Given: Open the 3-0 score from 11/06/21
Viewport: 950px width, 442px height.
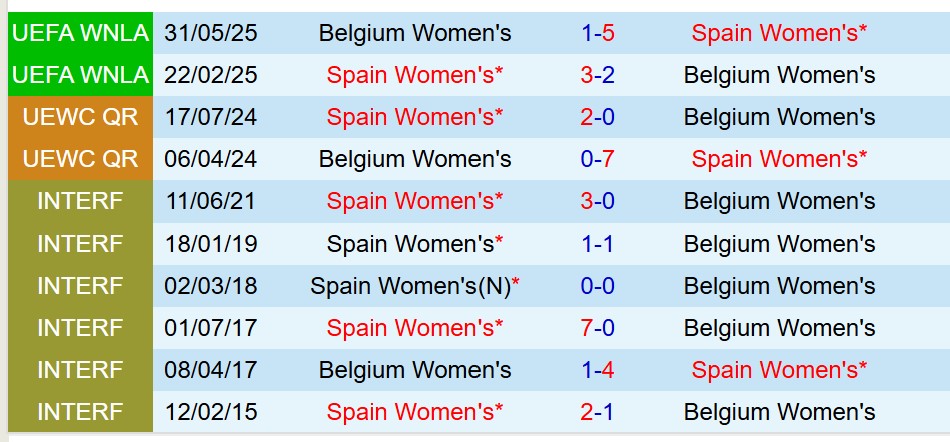Looking at the screenshot, I should (597, 201).
